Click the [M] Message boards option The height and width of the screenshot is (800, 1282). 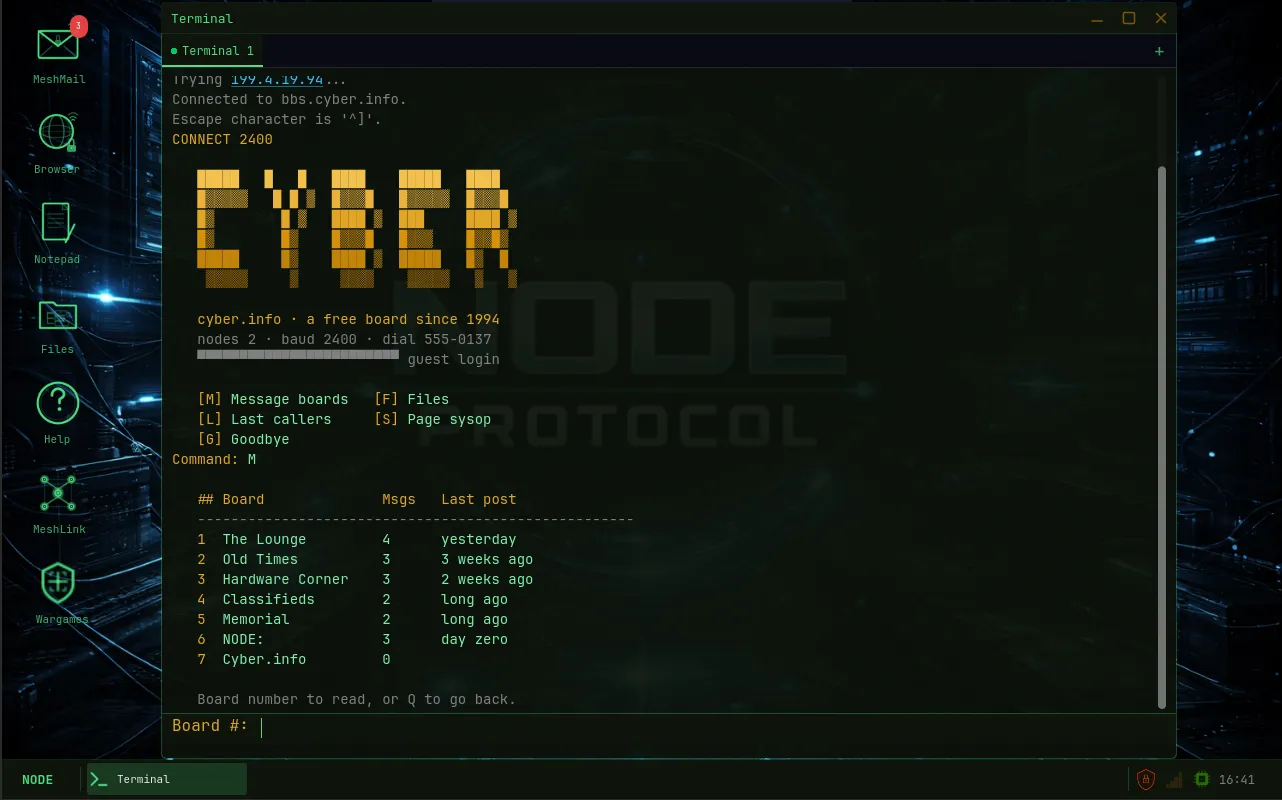pyautogui.click(x=273, y=399)
